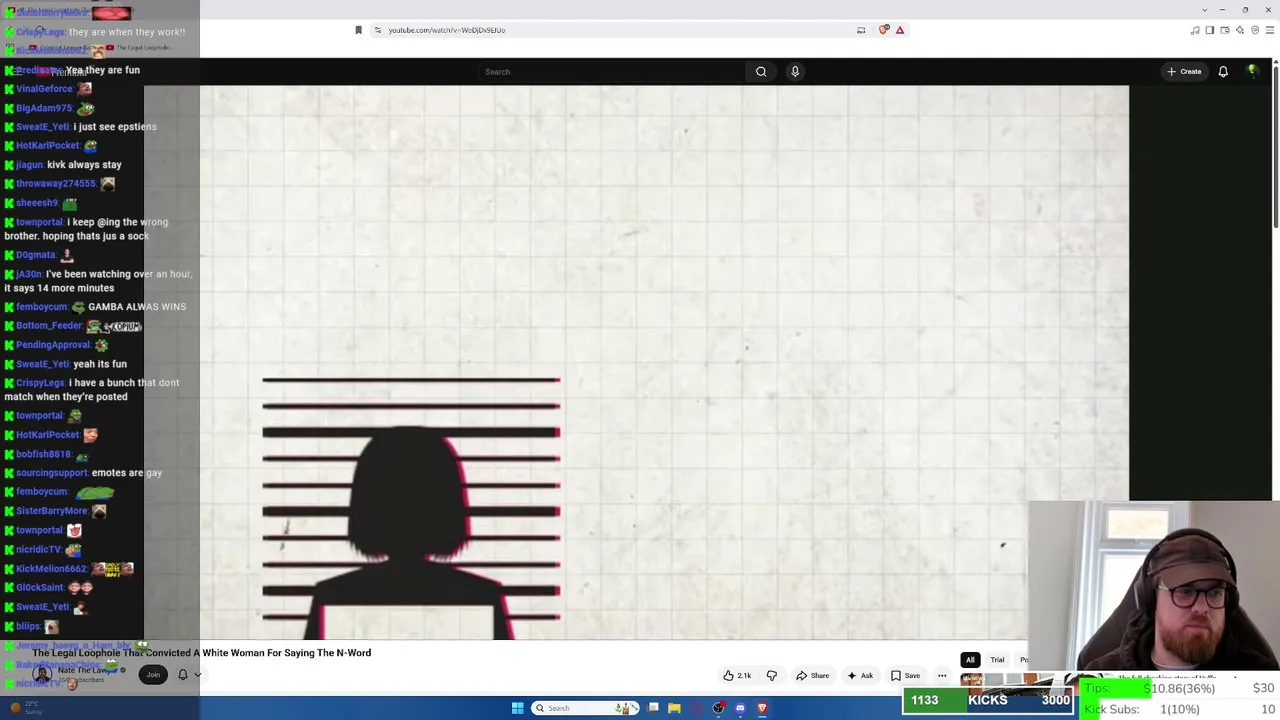Join the channel with the Join button

pyautogui.click(x=153, y=675)
